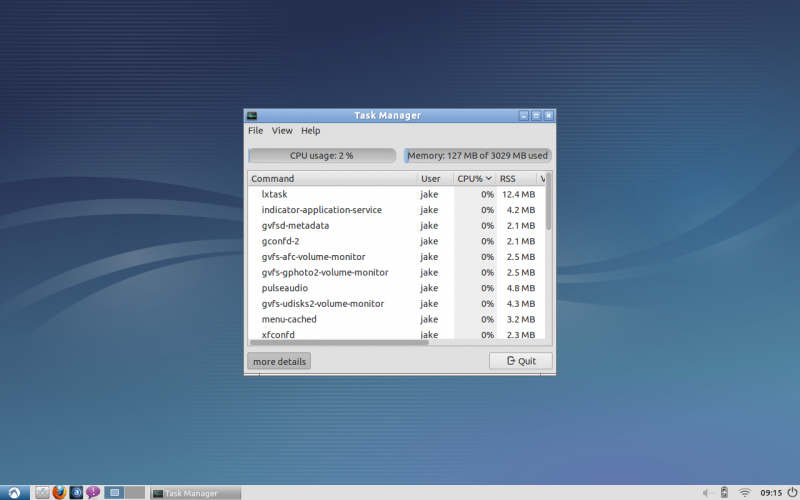Select gvfs-gphoto2-volume-monitor process
800x500 pixels.
click(x=396, y=272)
